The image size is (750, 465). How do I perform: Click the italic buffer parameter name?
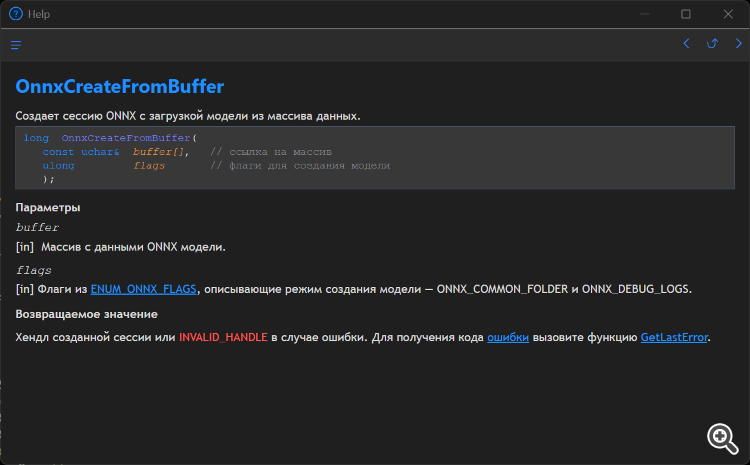tap(38, 227)
